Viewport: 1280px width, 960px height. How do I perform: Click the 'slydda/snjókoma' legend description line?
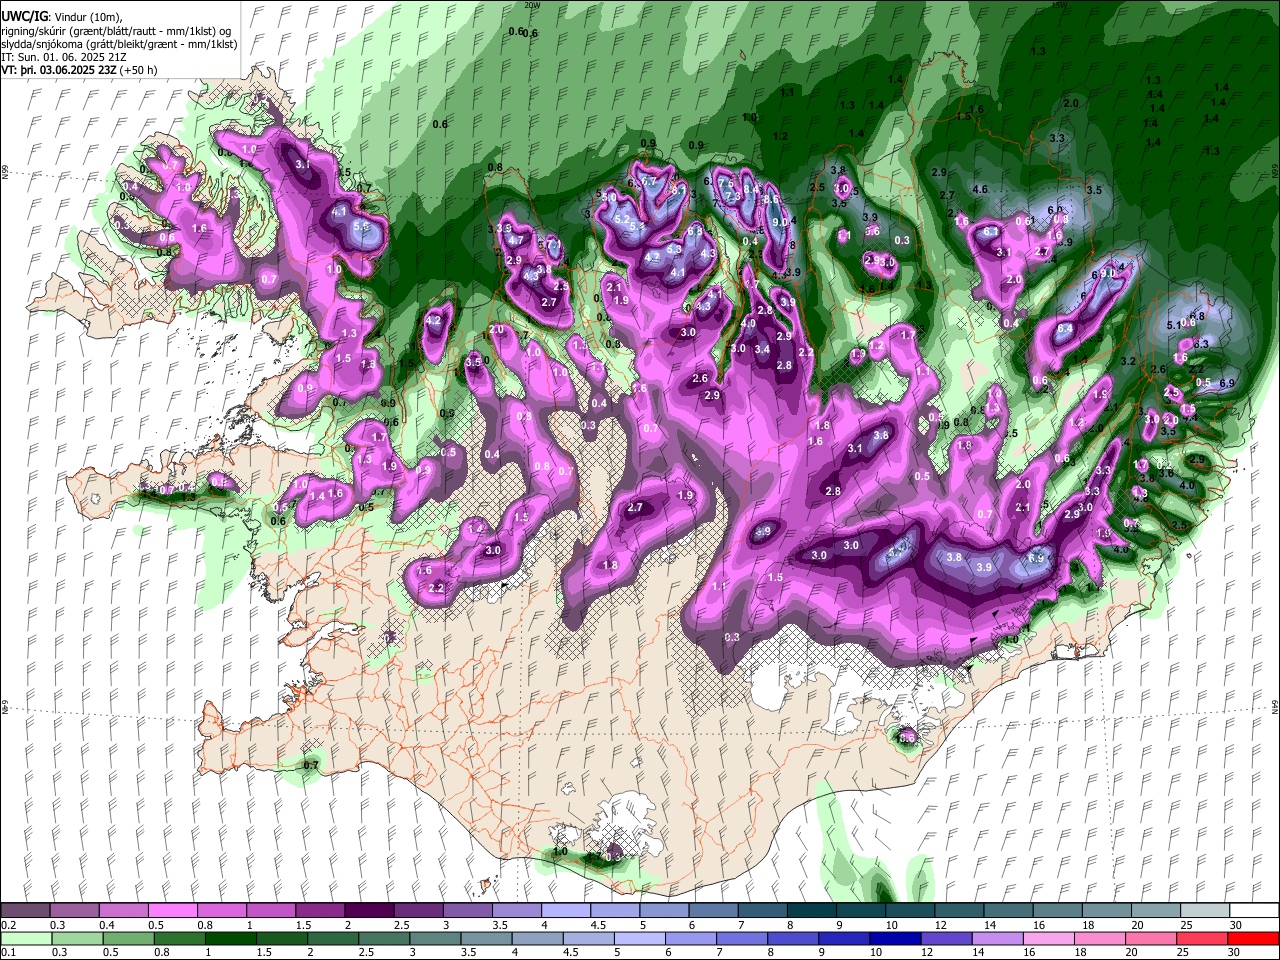coord(119,44)
